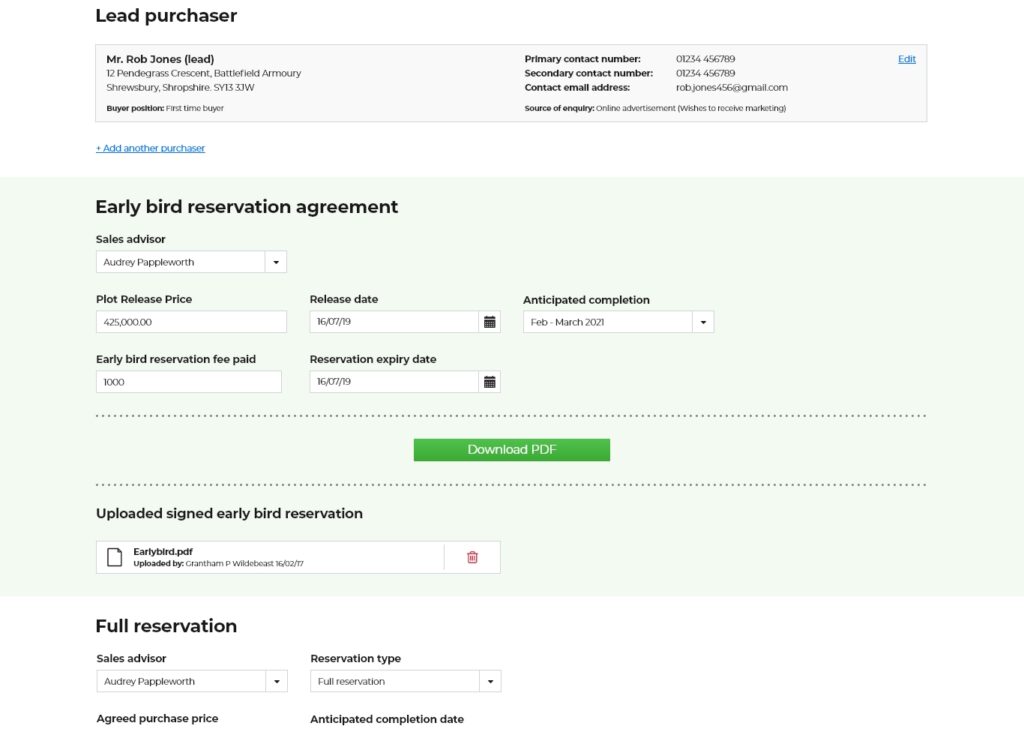Open the Reservation type dropdown

tap(490, 682)
